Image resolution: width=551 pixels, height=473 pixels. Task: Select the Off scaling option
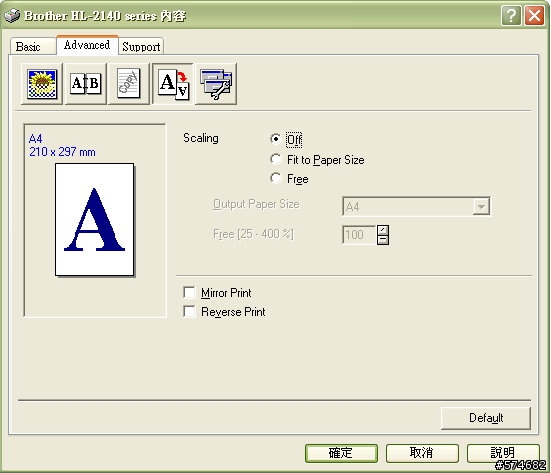pyautogui.click(x=276, y=139)
